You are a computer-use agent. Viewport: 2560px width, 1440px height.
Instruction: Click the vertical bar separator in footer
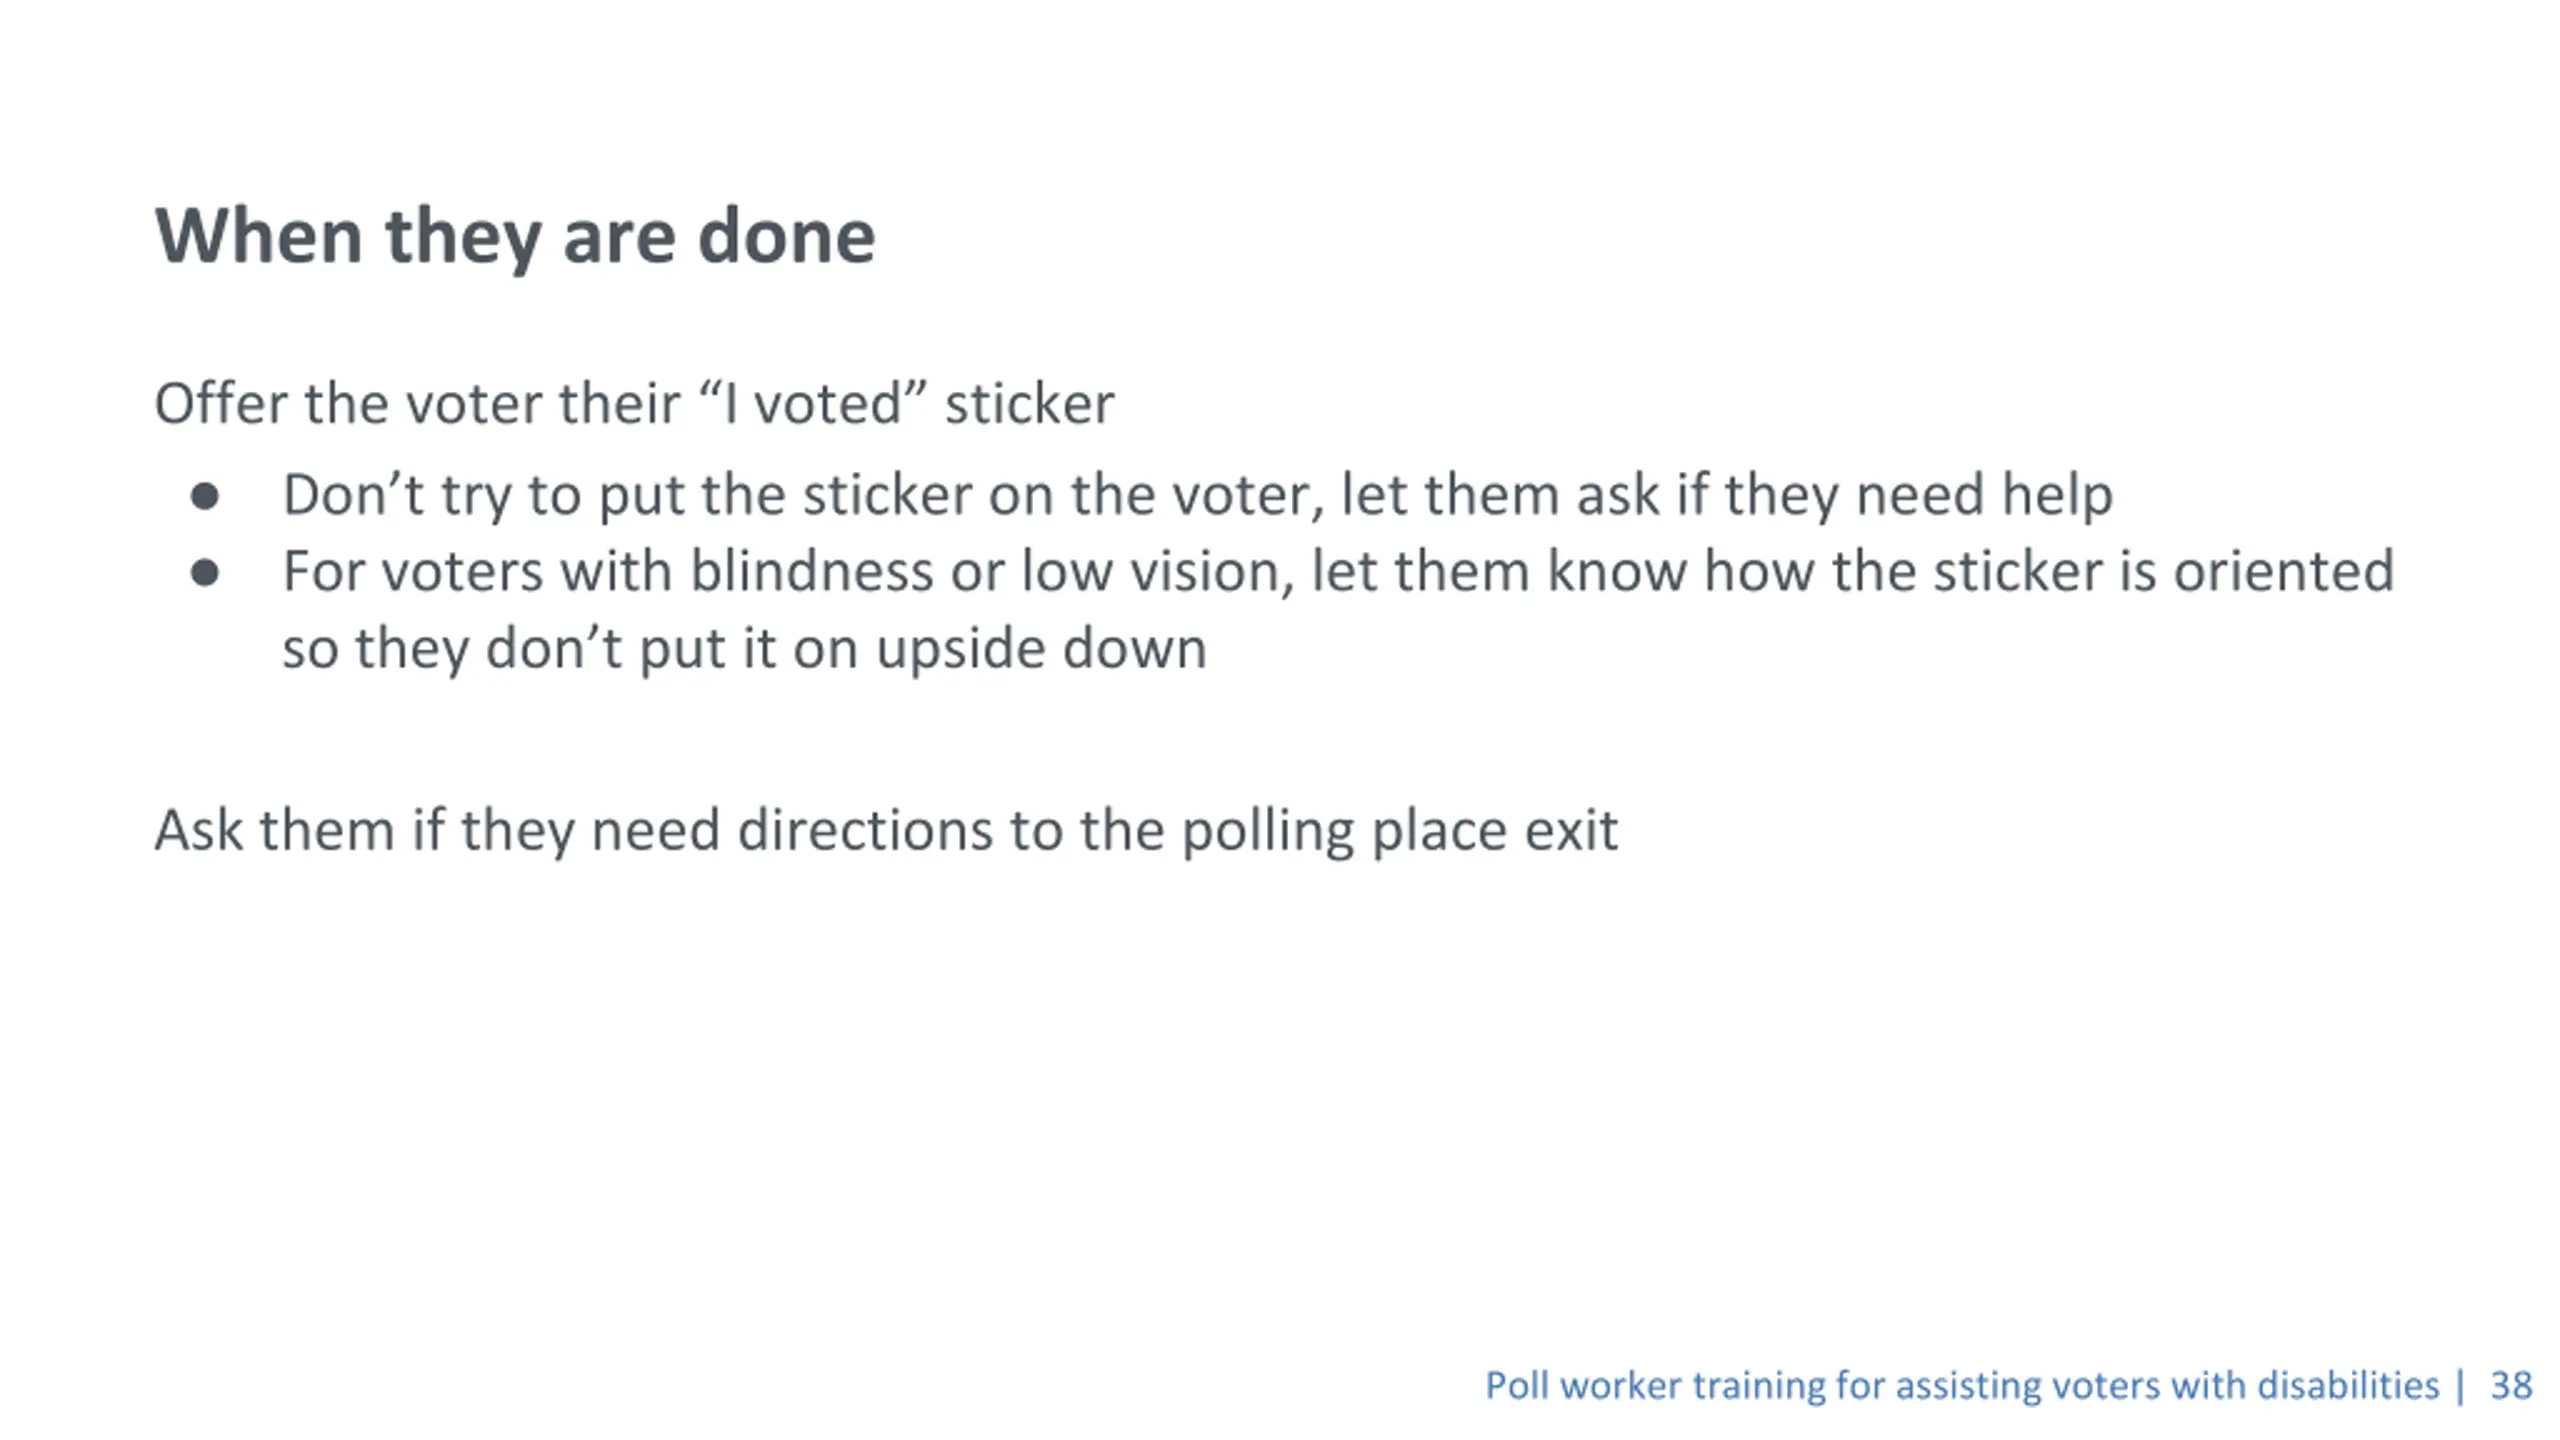point(2460,1387)
